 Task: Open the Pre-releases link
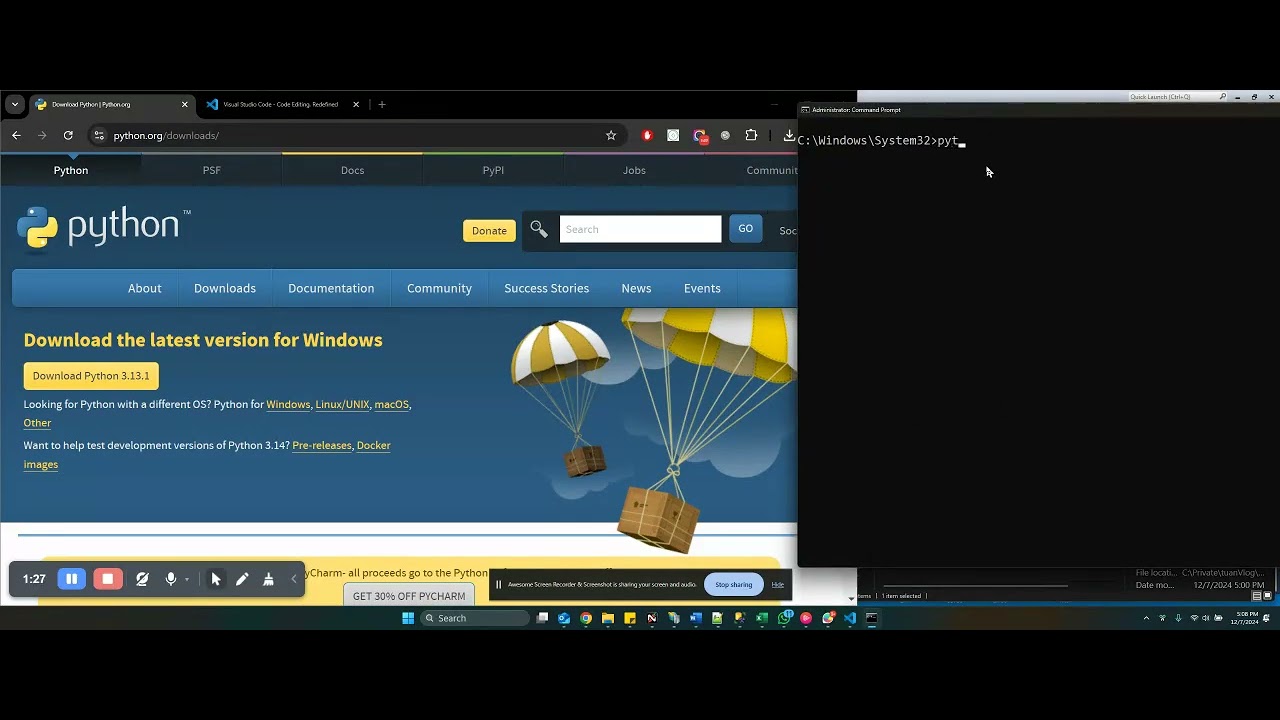point(322,445)
